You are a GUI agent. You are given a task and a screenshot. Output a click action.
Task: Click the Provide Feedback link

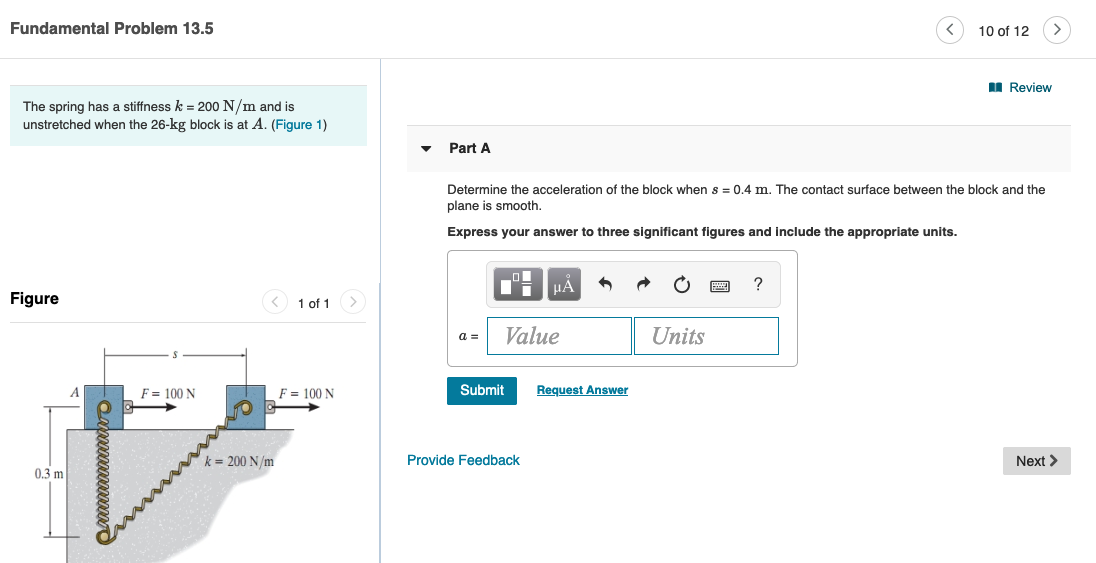pos(463,460)
